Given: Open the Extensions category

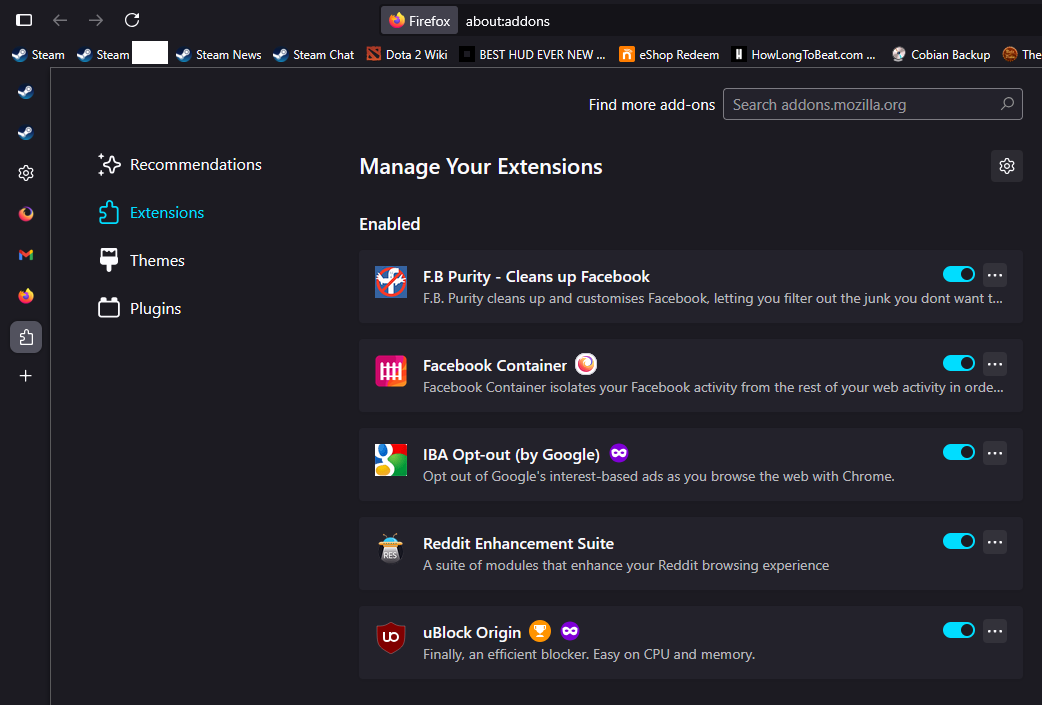Looking at the screenshot, I should click(151, 213).
